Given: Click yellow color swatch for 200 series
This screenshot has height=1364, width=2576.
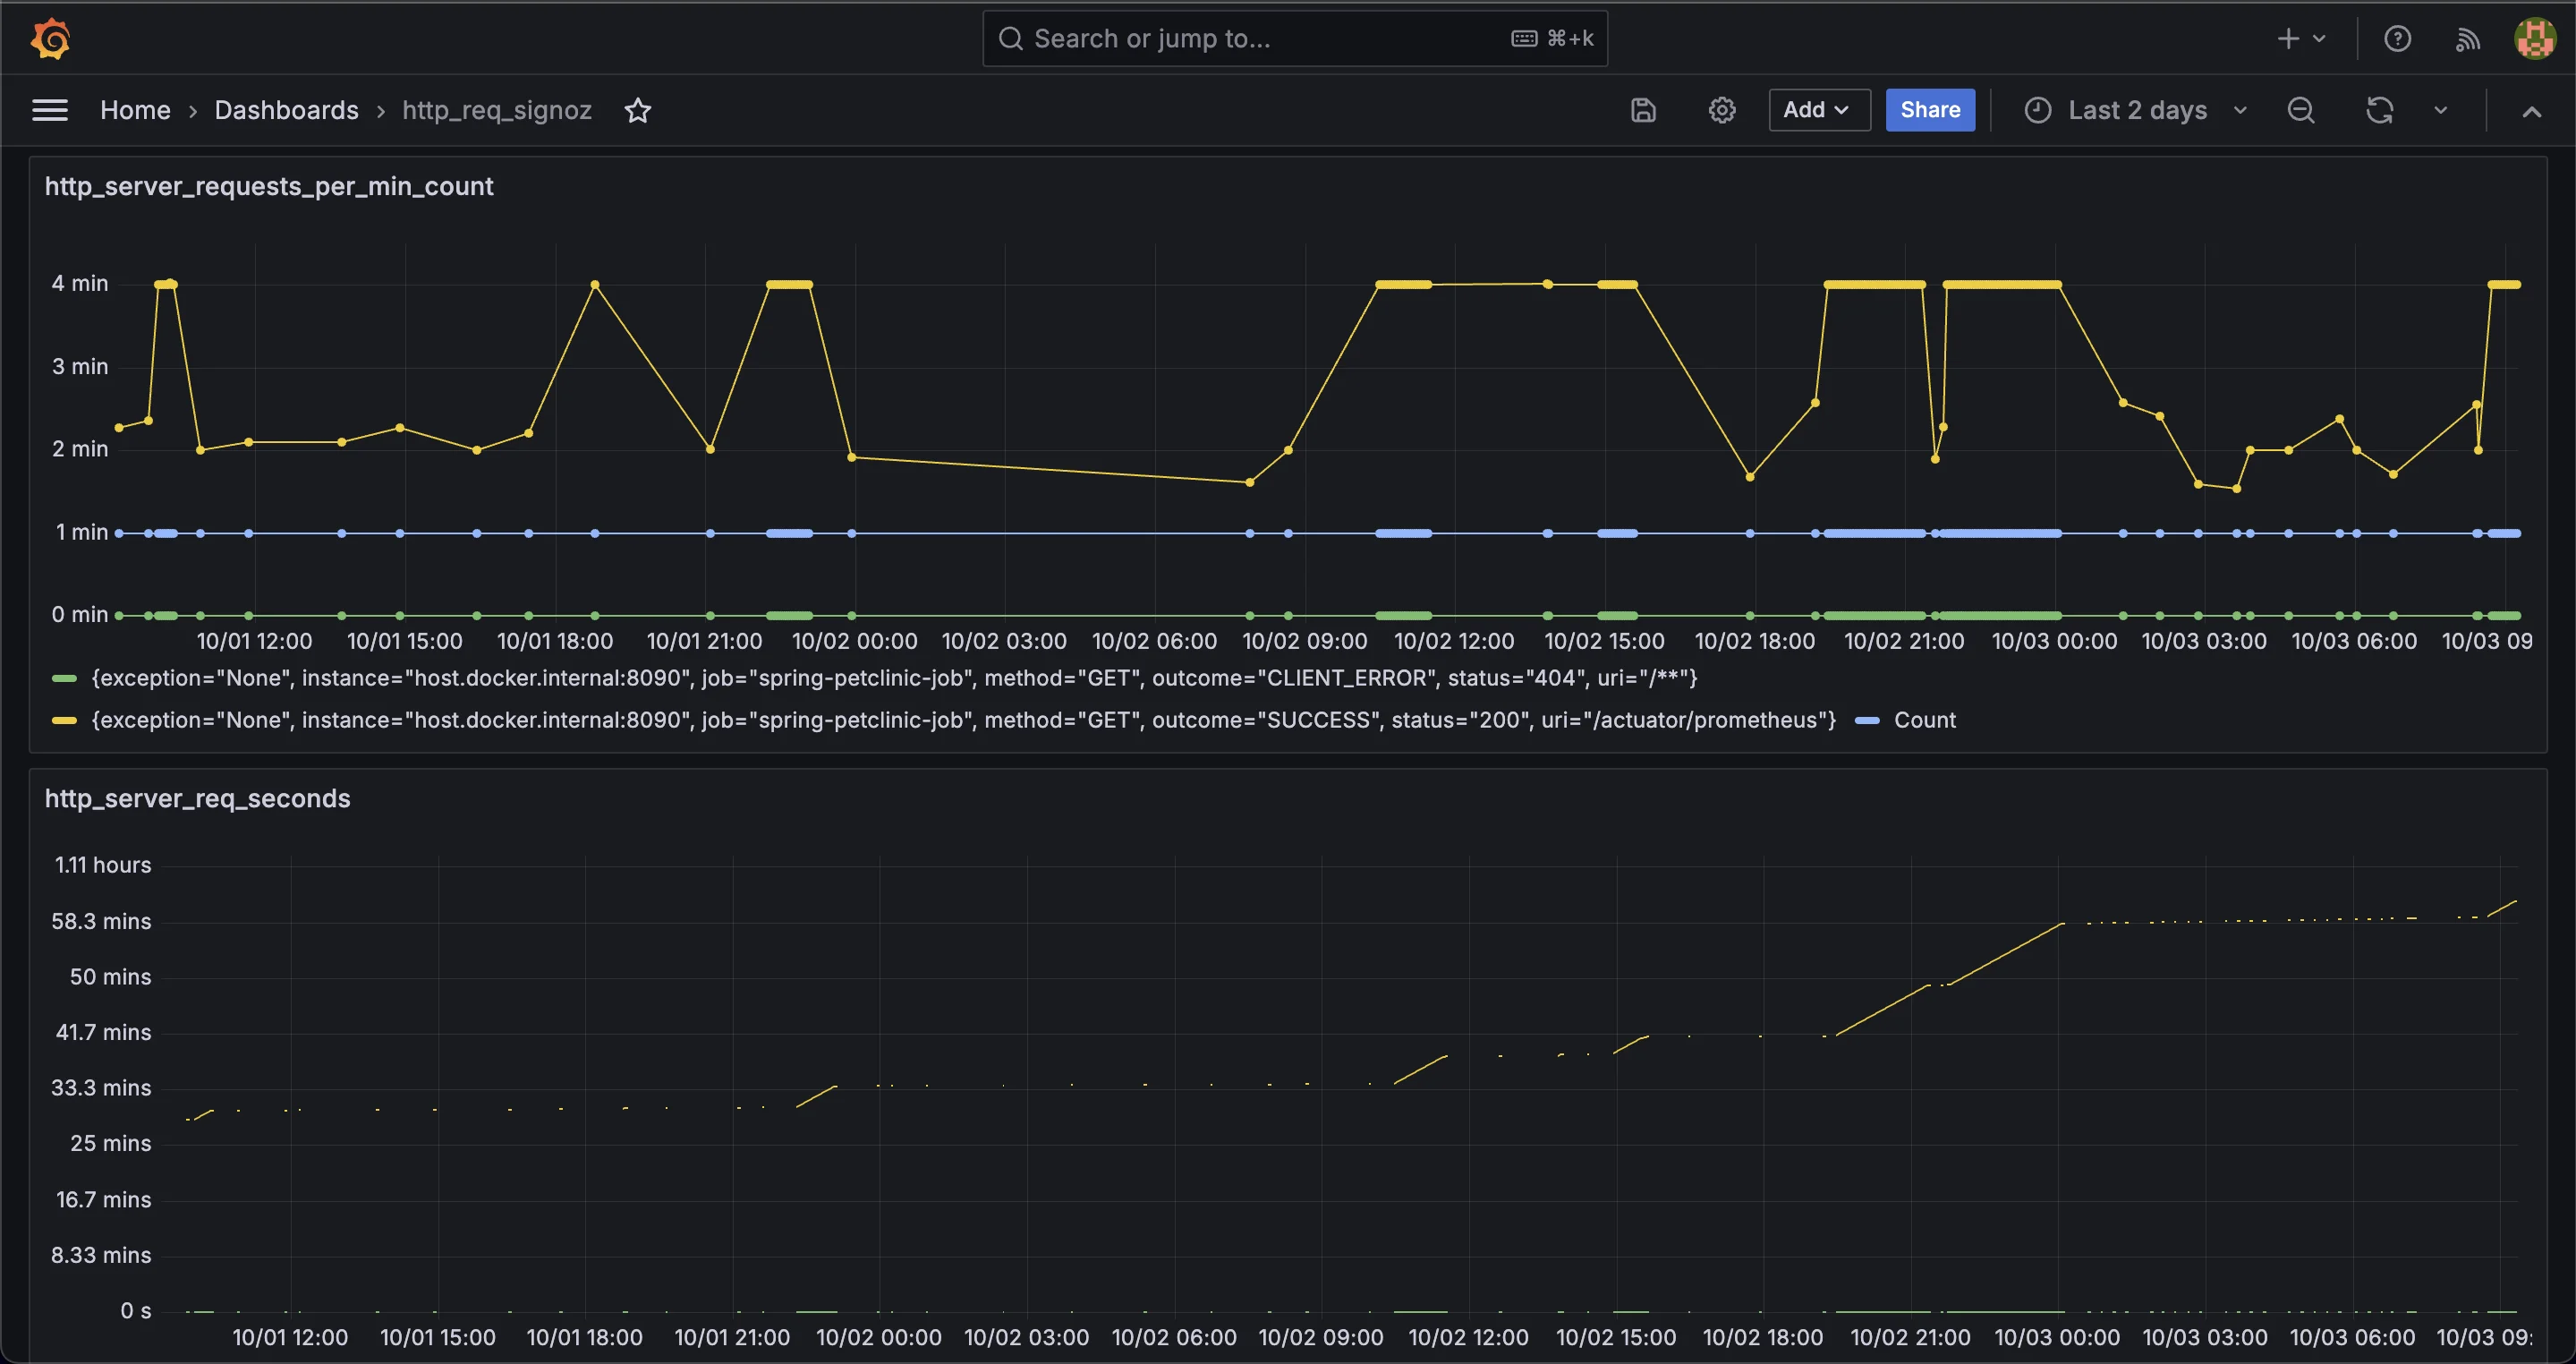Looking at the screenshot, I should [64, 720].
